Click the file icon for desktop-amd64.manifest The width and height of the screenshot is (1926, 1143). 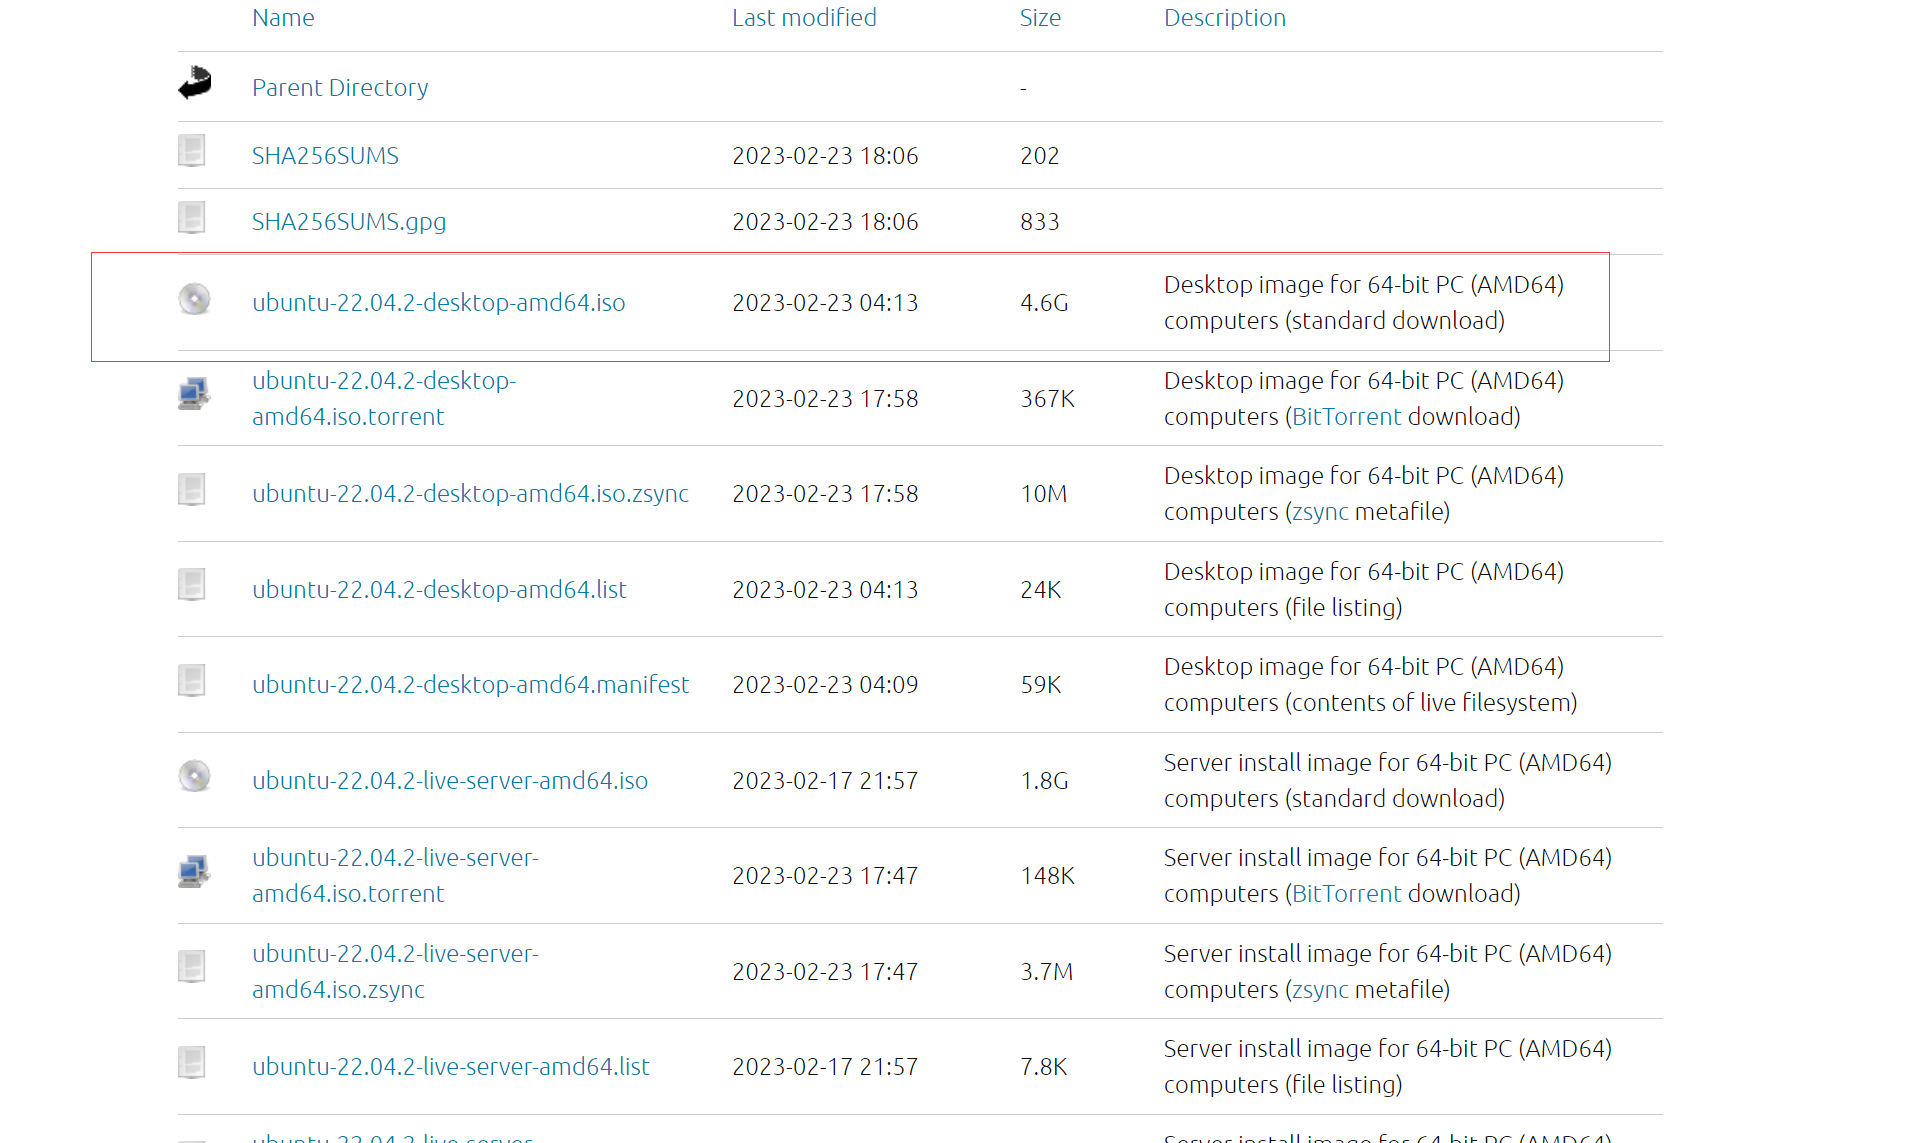pos(192,681)
